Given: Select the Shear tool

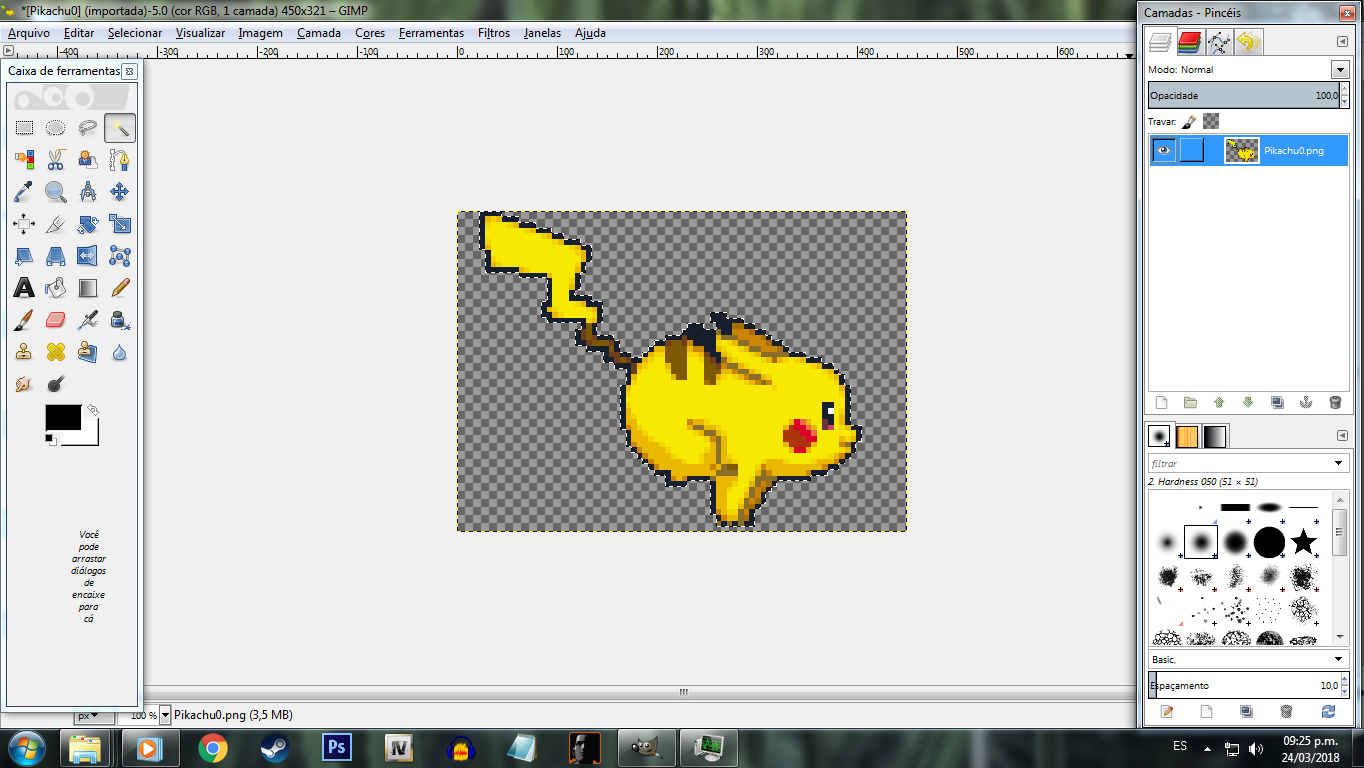Looking at the screenshot, I should pos(24,256).
